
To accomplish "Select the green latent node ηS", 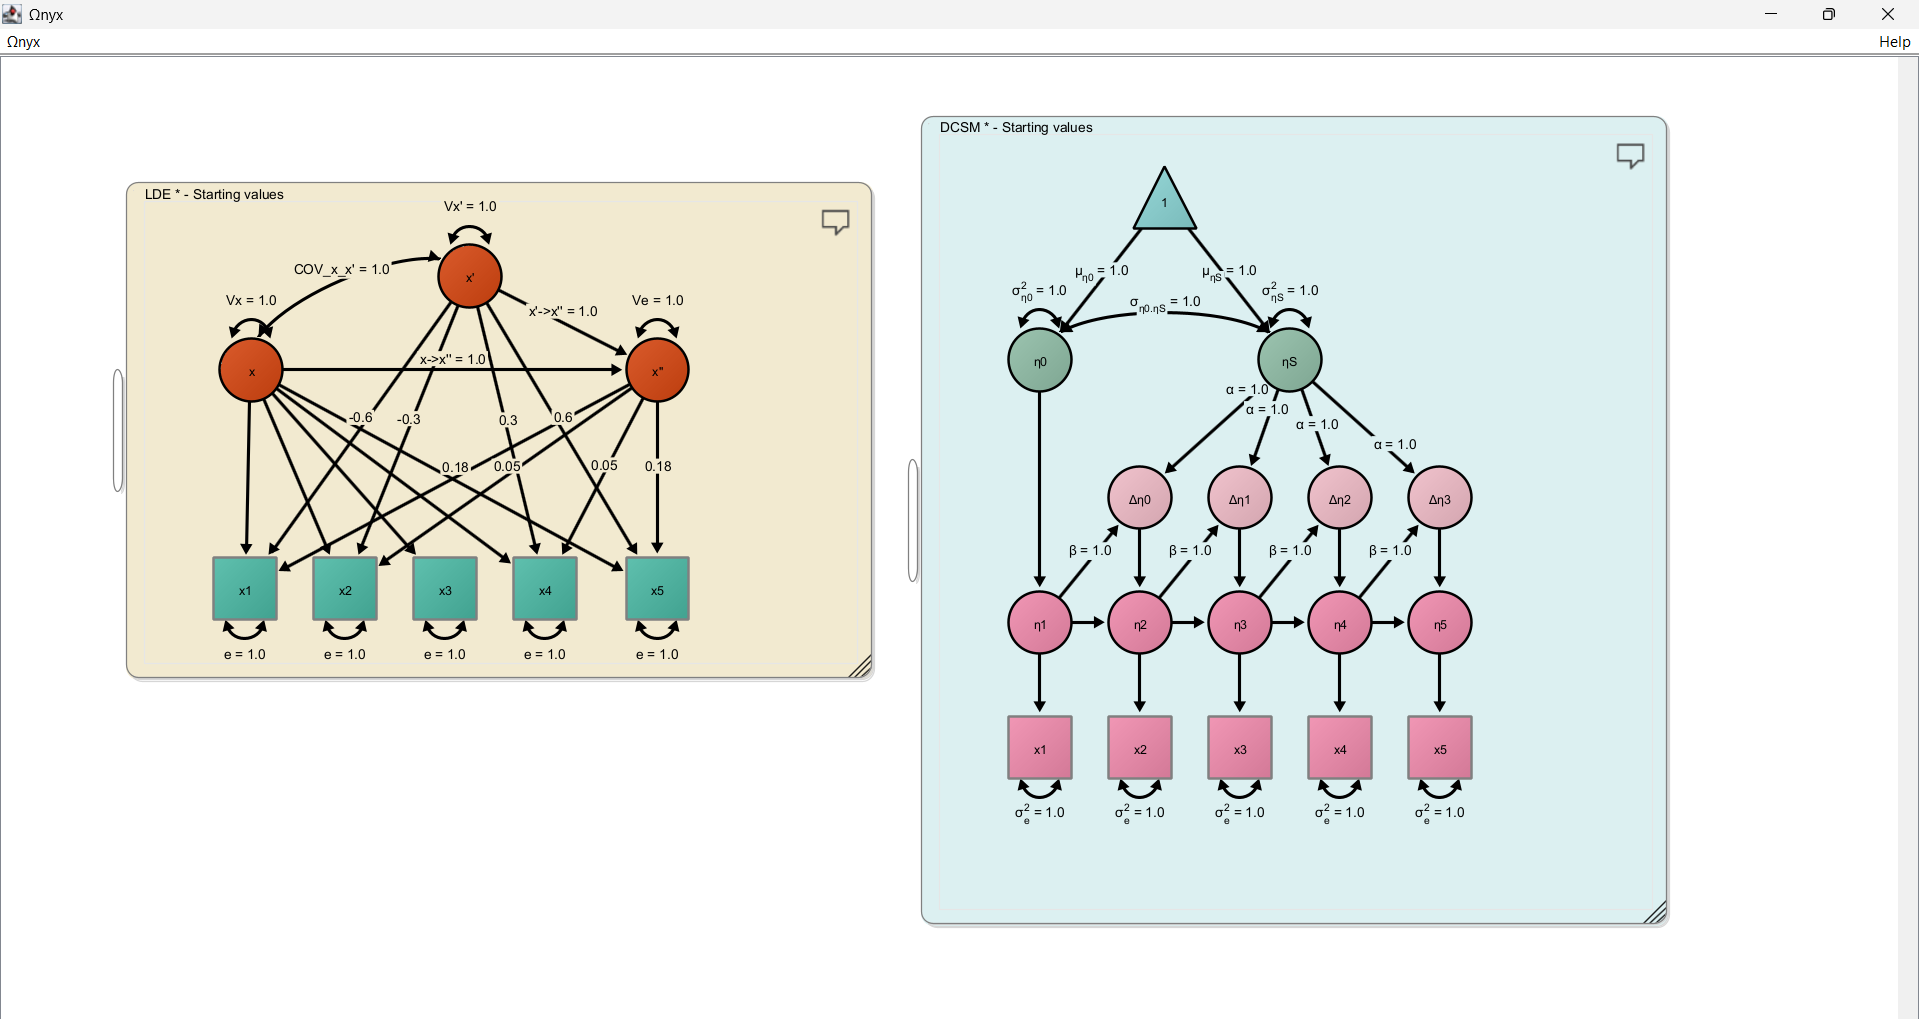I will (1289, 361).
